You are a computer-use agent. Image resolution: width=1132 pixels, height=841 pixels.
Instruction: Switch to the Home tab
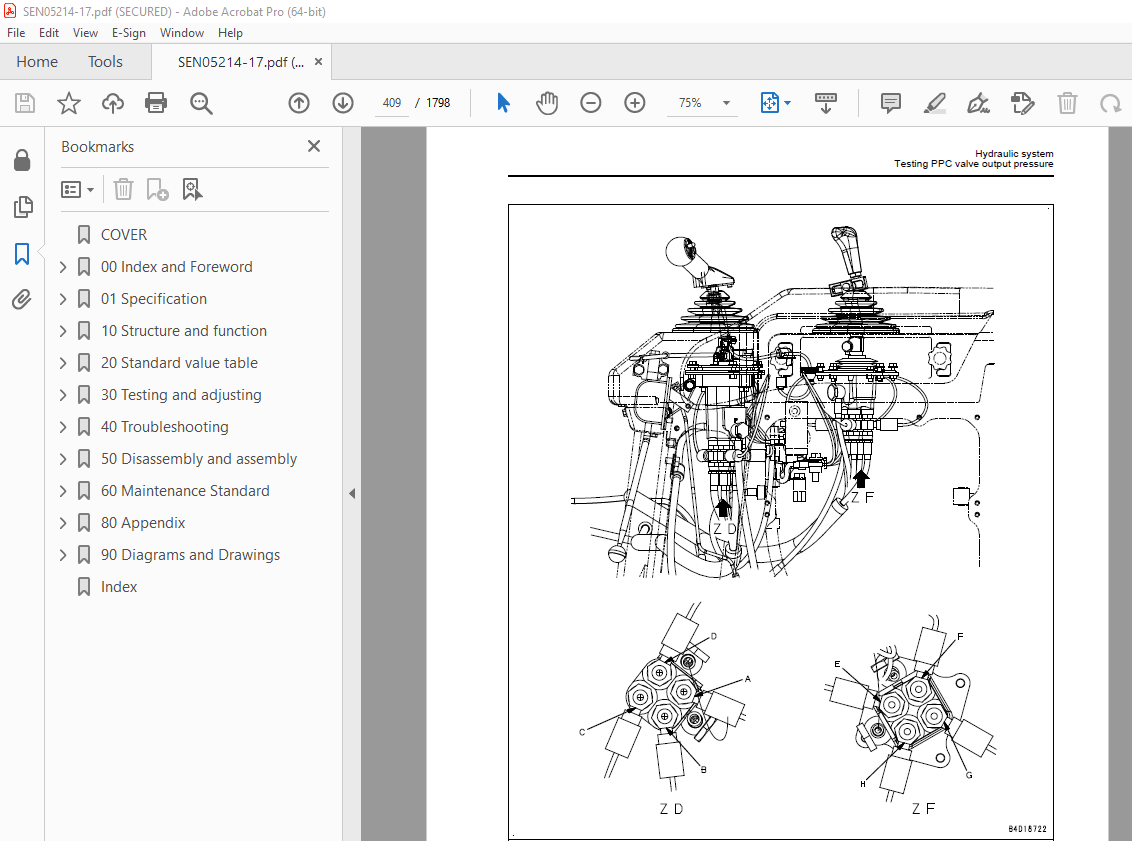point(37,62)
